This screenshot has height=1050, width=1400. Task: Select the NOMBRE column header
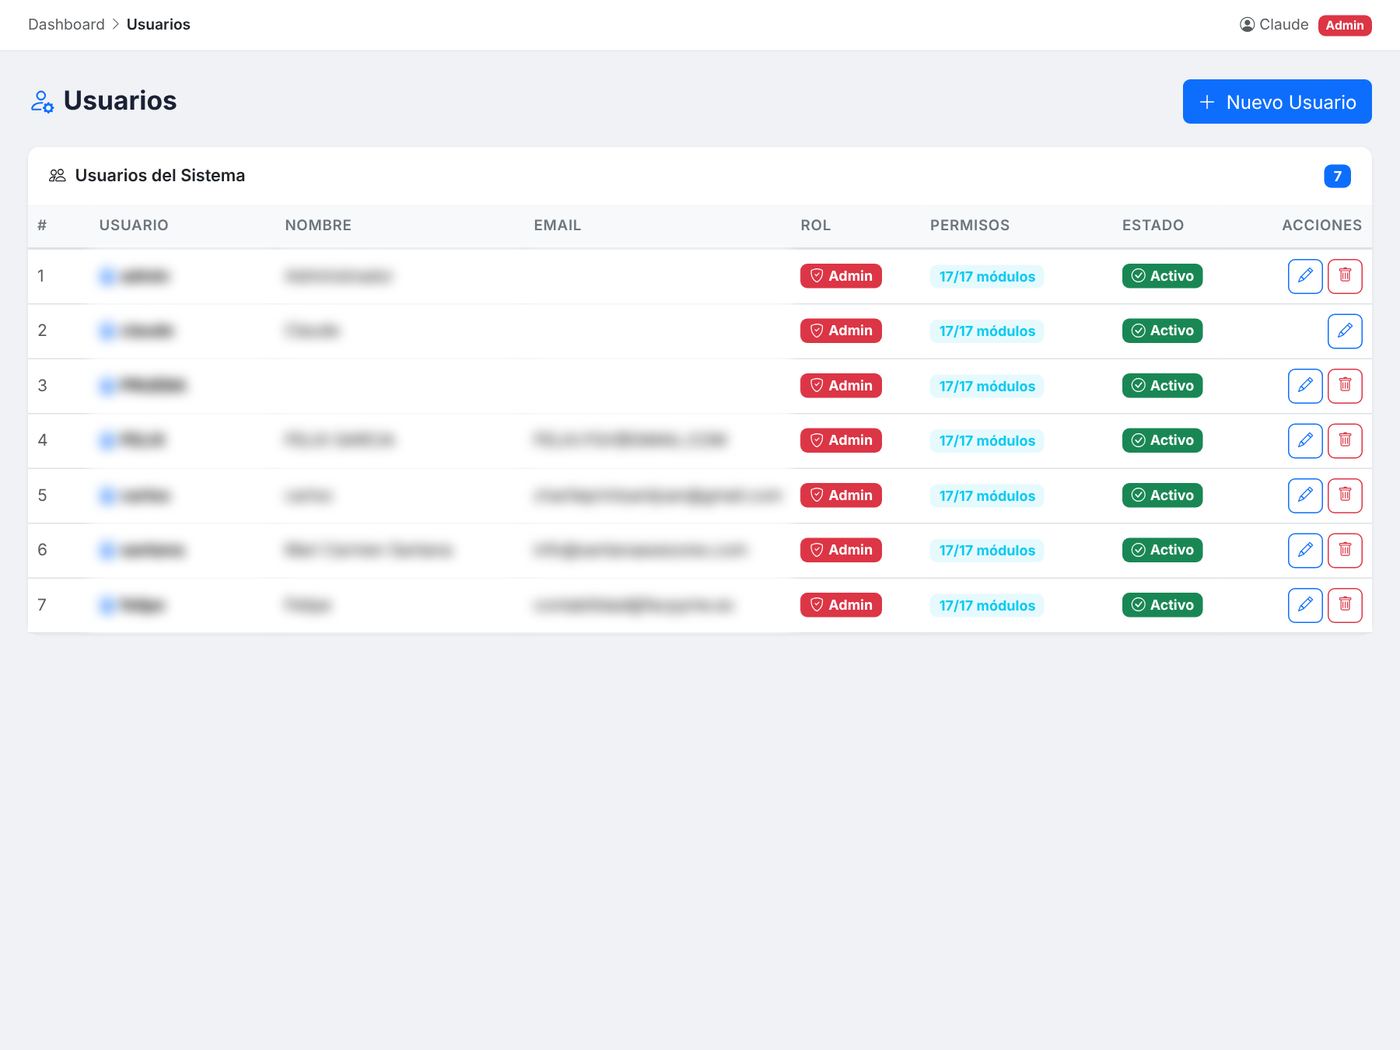click(x=318, y=225)
